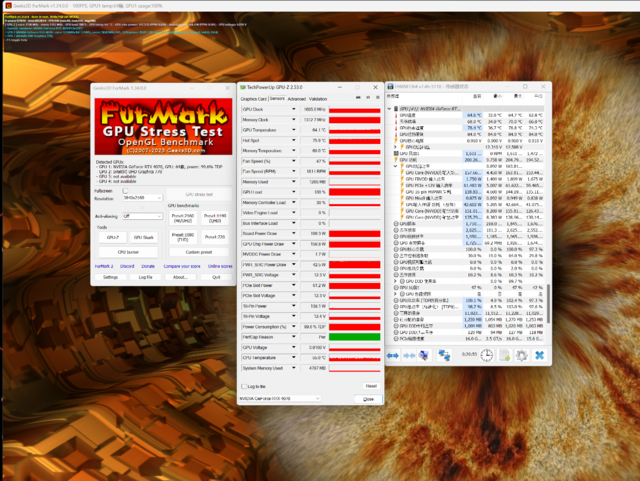Click GPU-Z Fan Speed (RPM) value field

click(x=313, y=171)
